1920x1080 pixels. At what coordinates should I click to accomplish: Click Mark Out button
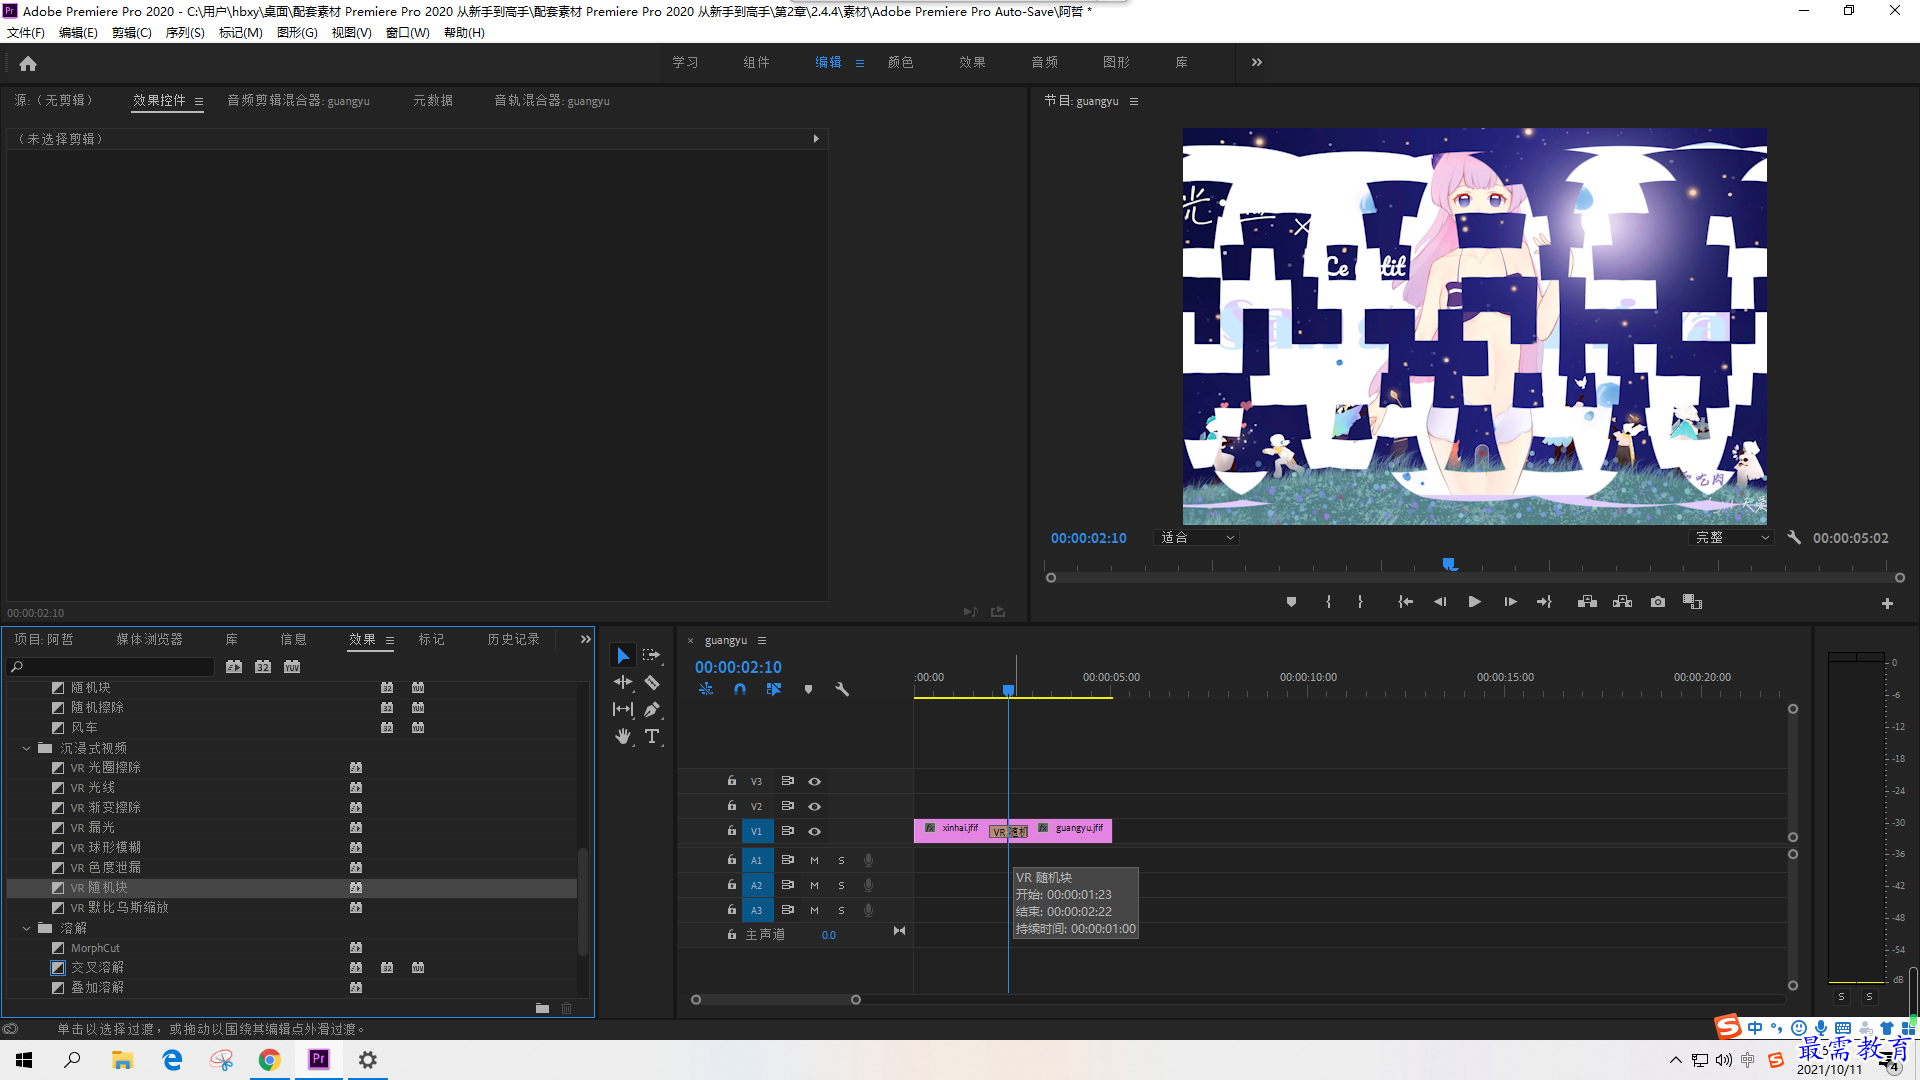(x=1360, y=602)
